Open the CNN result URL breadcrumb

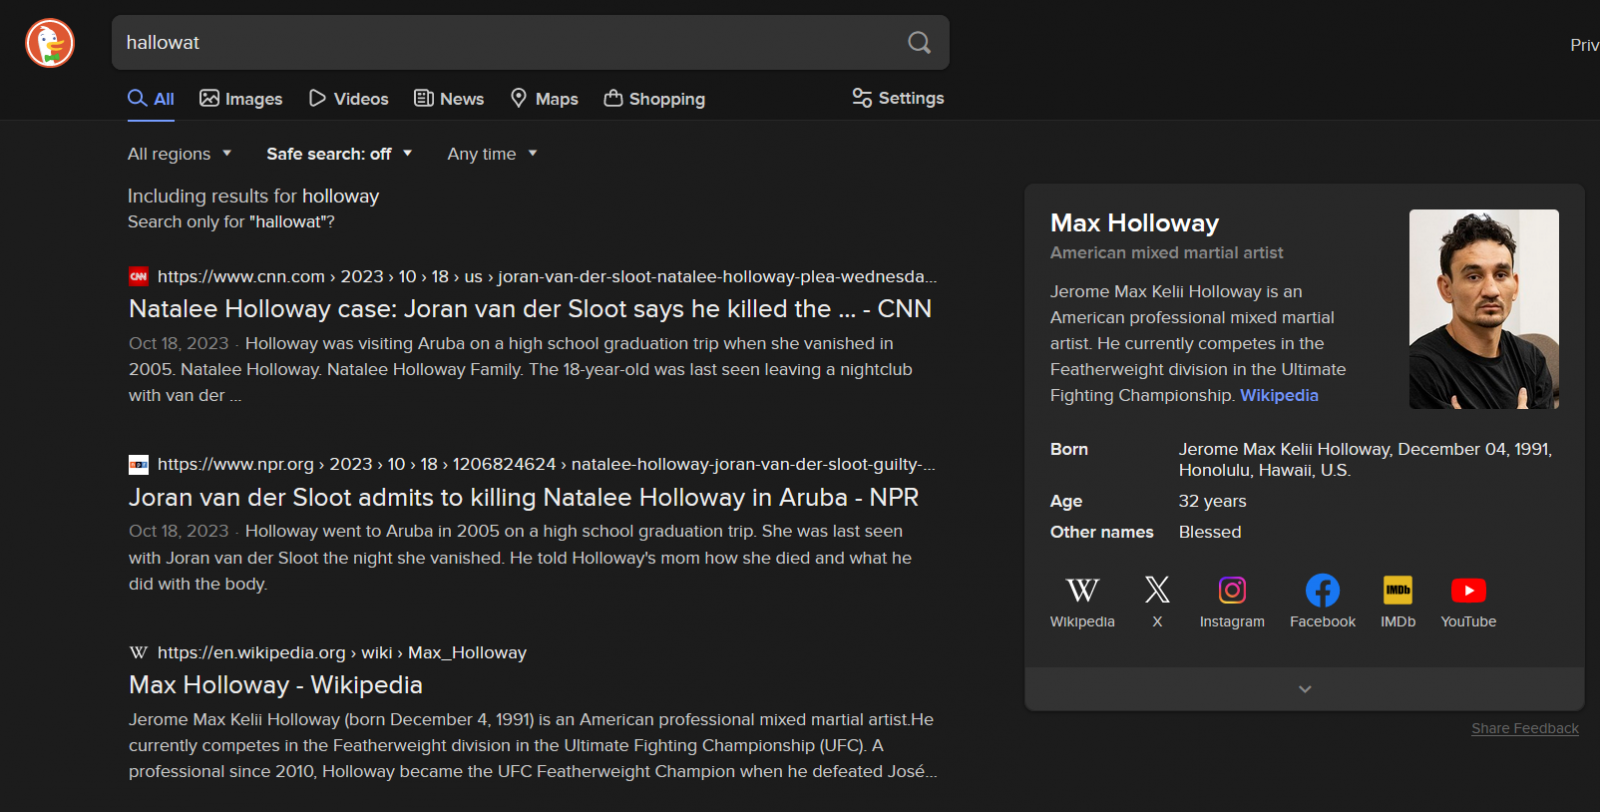(547, 276)
